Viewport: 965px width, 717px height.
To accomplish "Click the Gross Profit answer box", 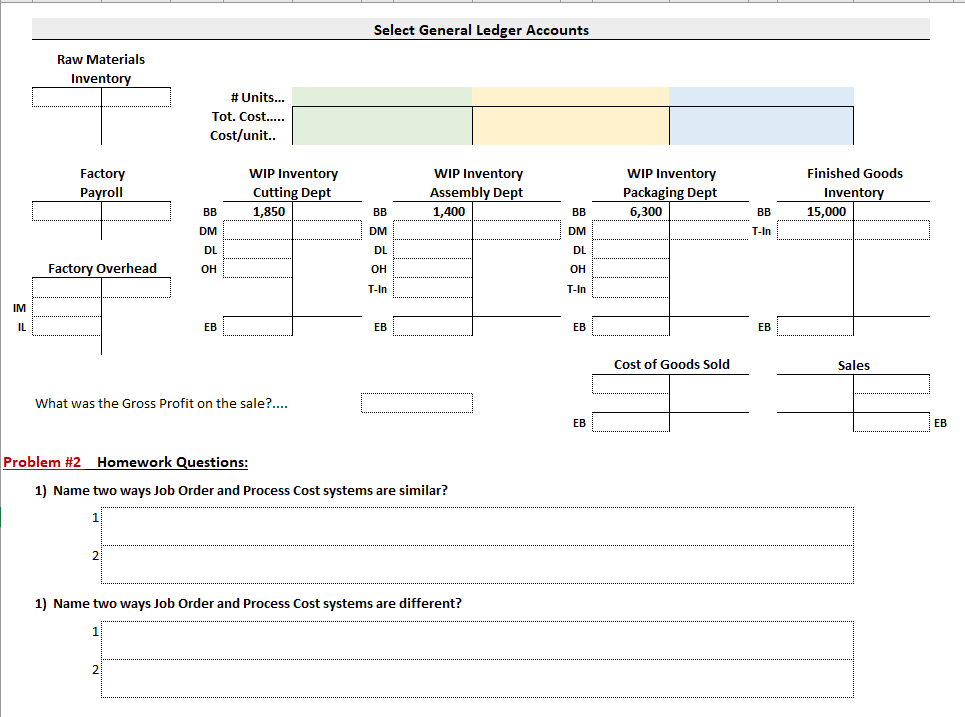I will tap(417, 403).
